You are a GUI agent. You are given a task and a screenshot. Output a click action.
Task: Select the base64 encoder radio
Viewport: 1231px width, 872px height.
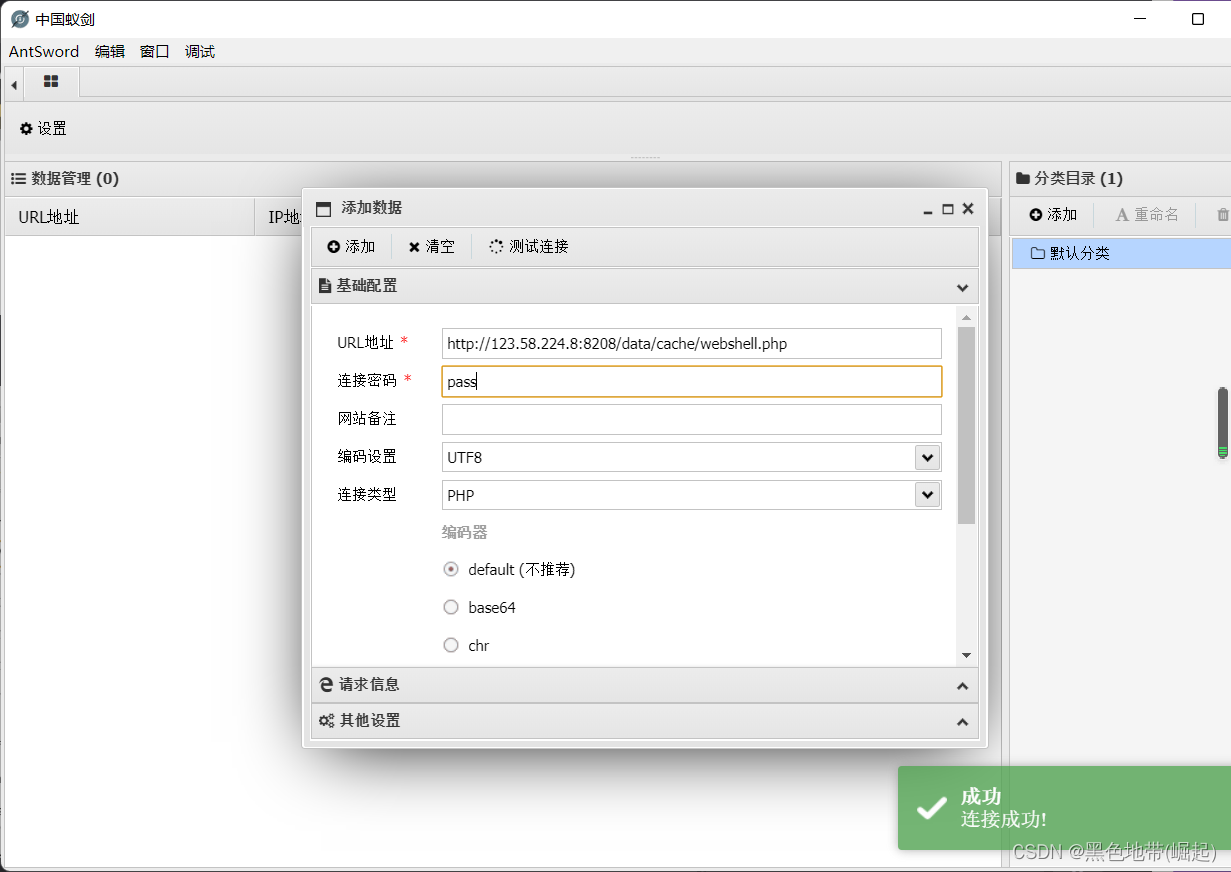[451, 607]
